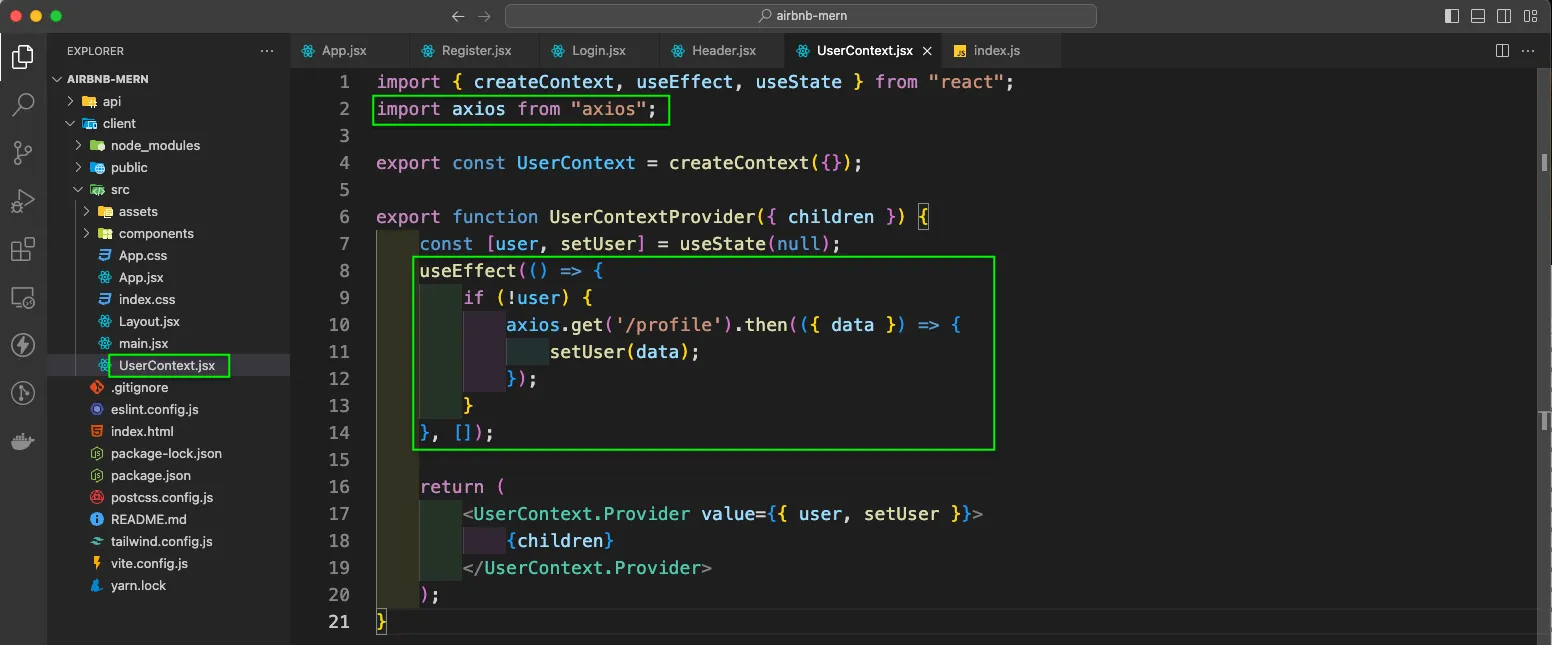Open vite.config.js in the explorer
The width and height of the screenshot is (1552, 645).
click(x=169, y=563)
